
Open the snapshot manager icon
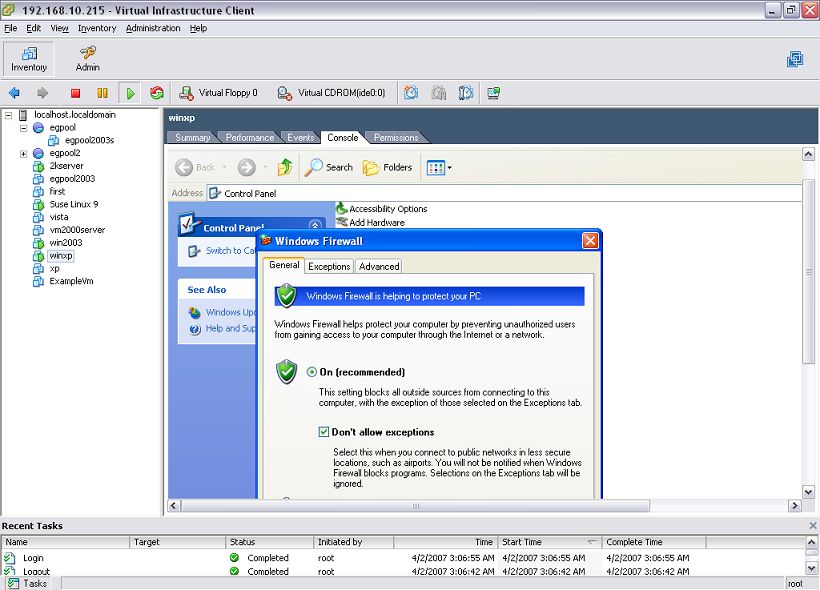tap(465, 93)
